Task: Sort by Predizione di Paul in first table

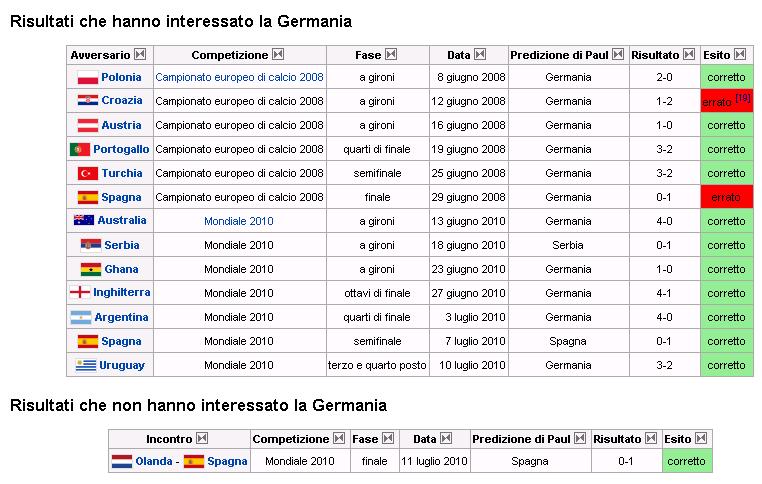Action: tap(618, 54)
